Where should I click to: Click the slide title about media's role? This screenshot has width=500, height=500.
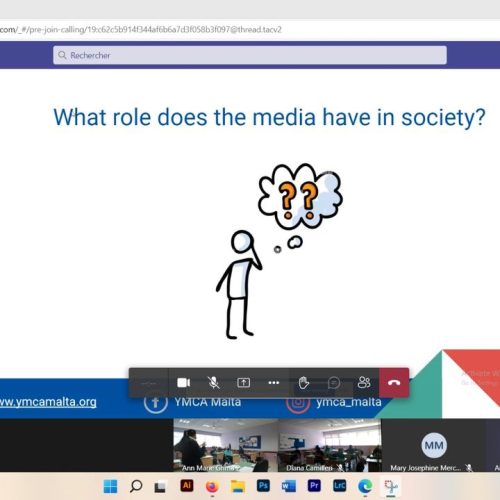pos(269,117)
